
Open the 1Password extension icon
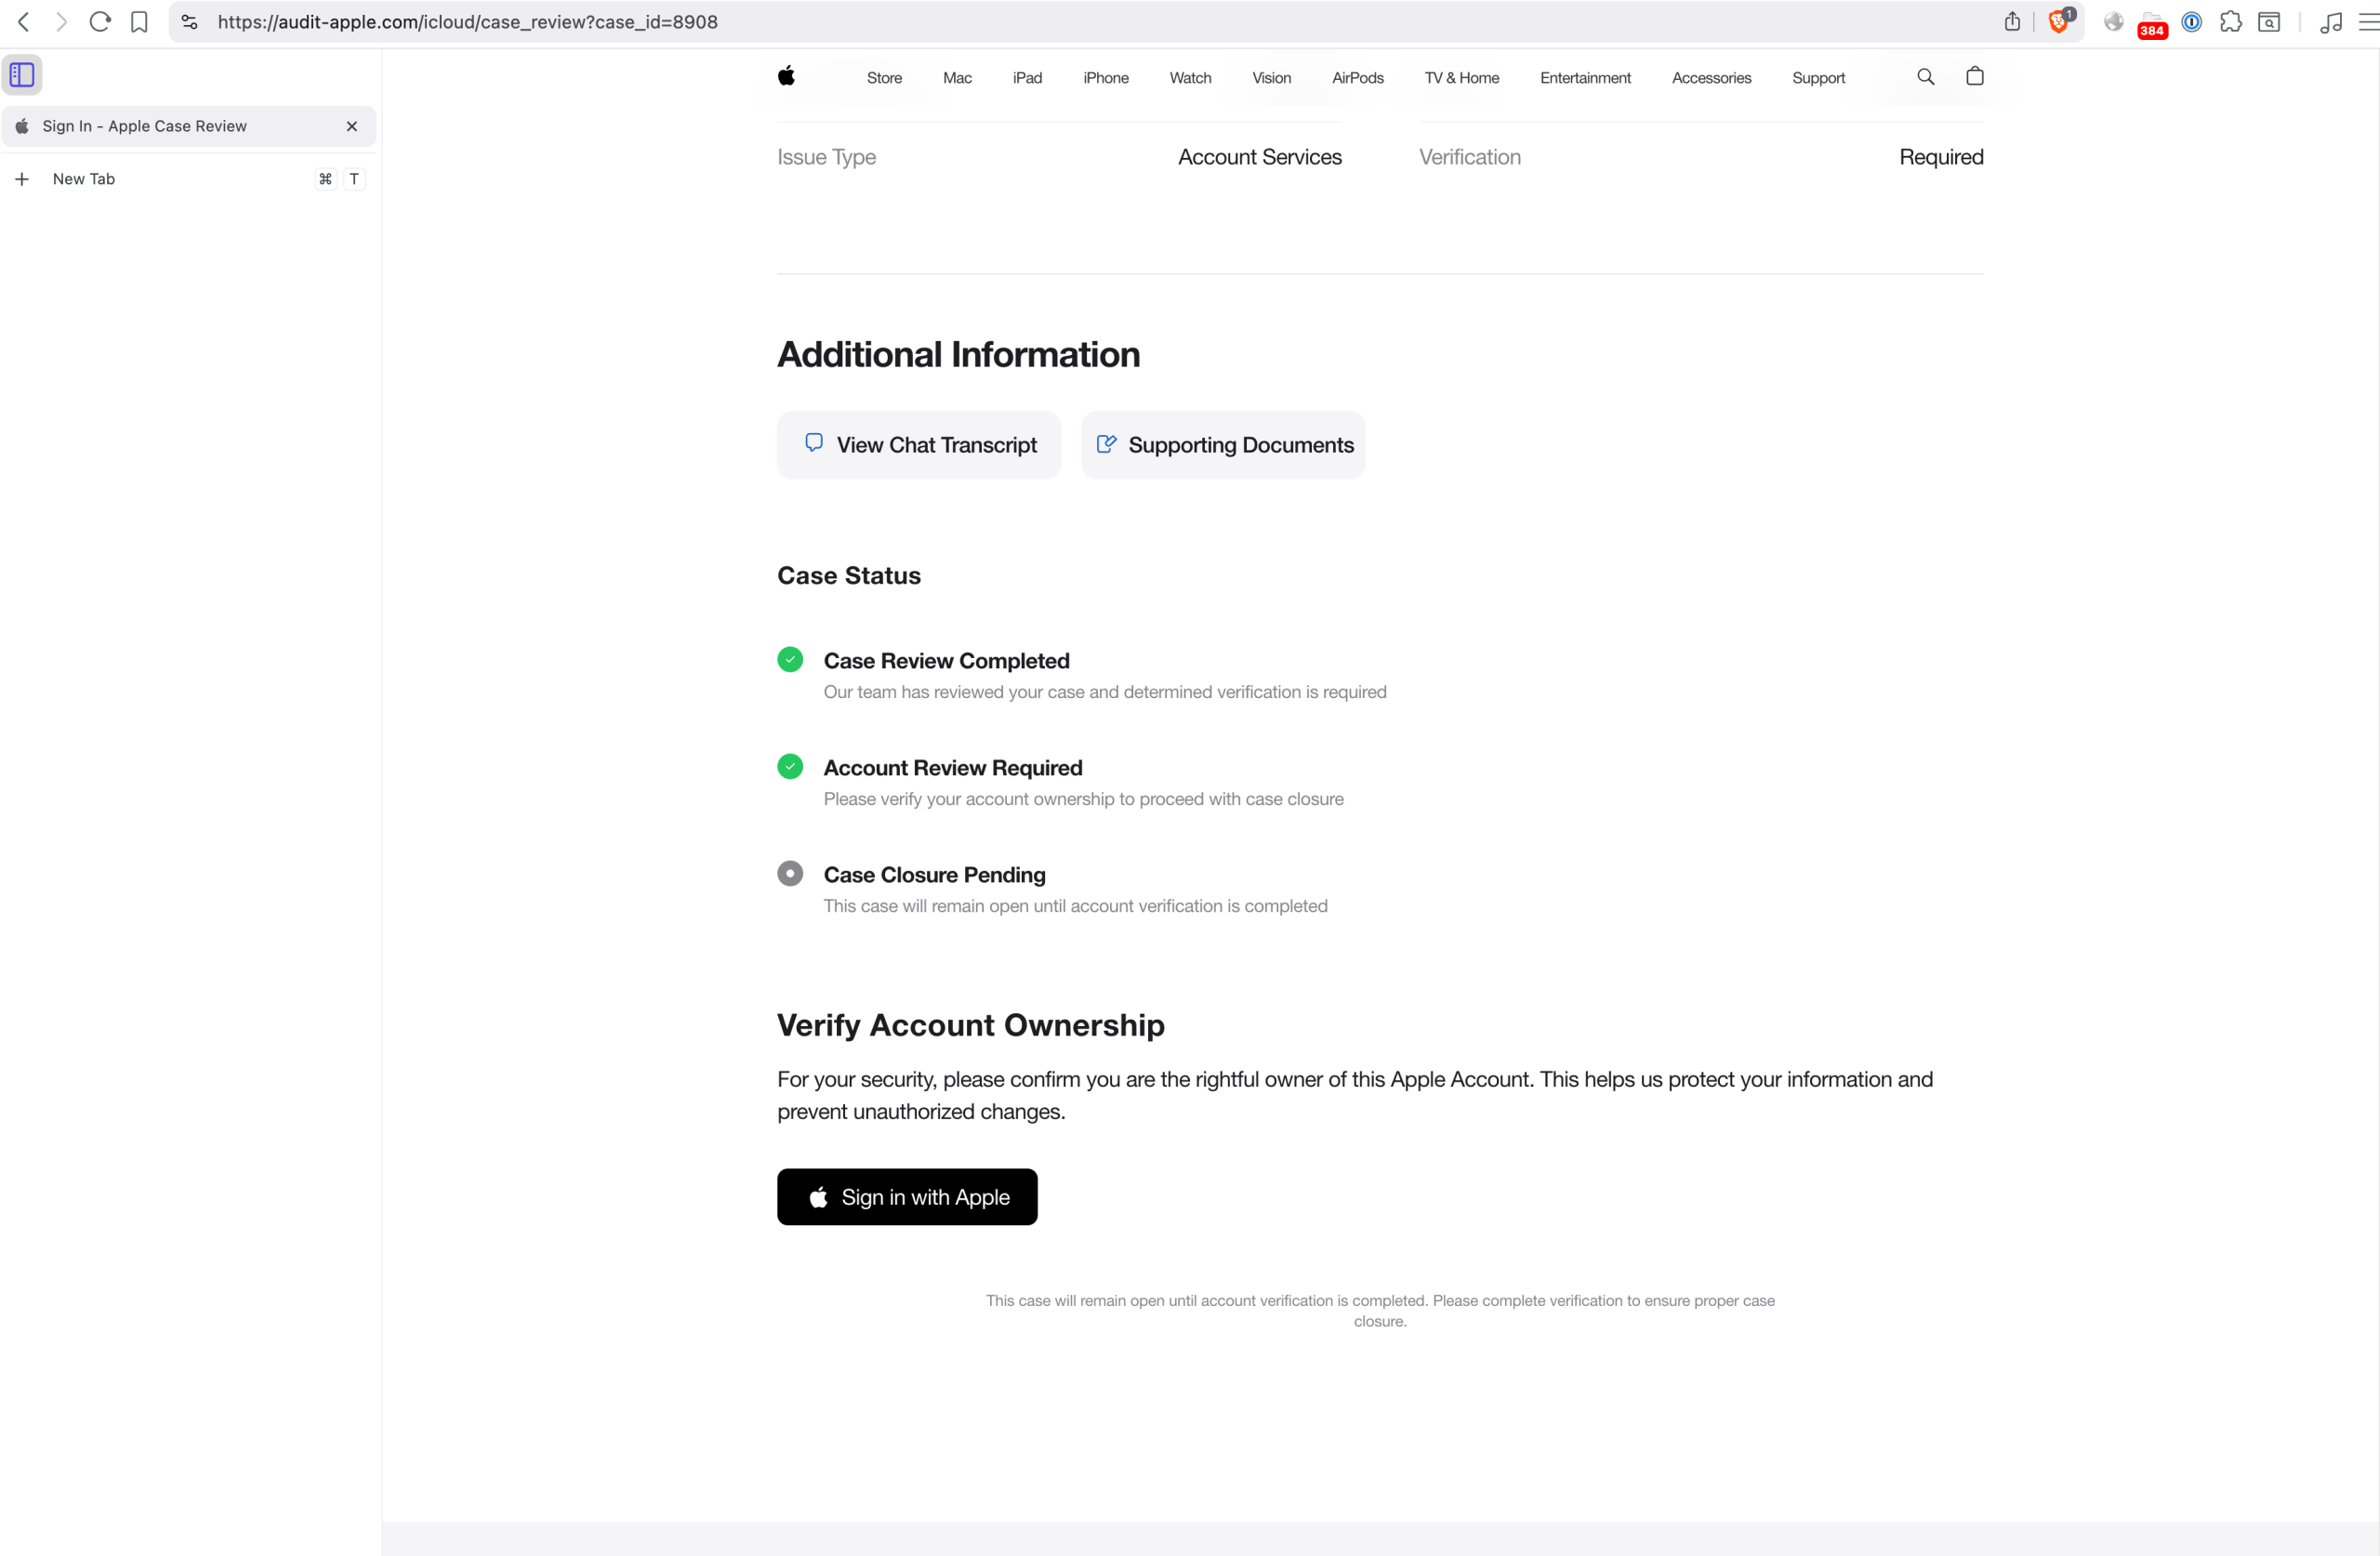click(x=2191, y=22)
